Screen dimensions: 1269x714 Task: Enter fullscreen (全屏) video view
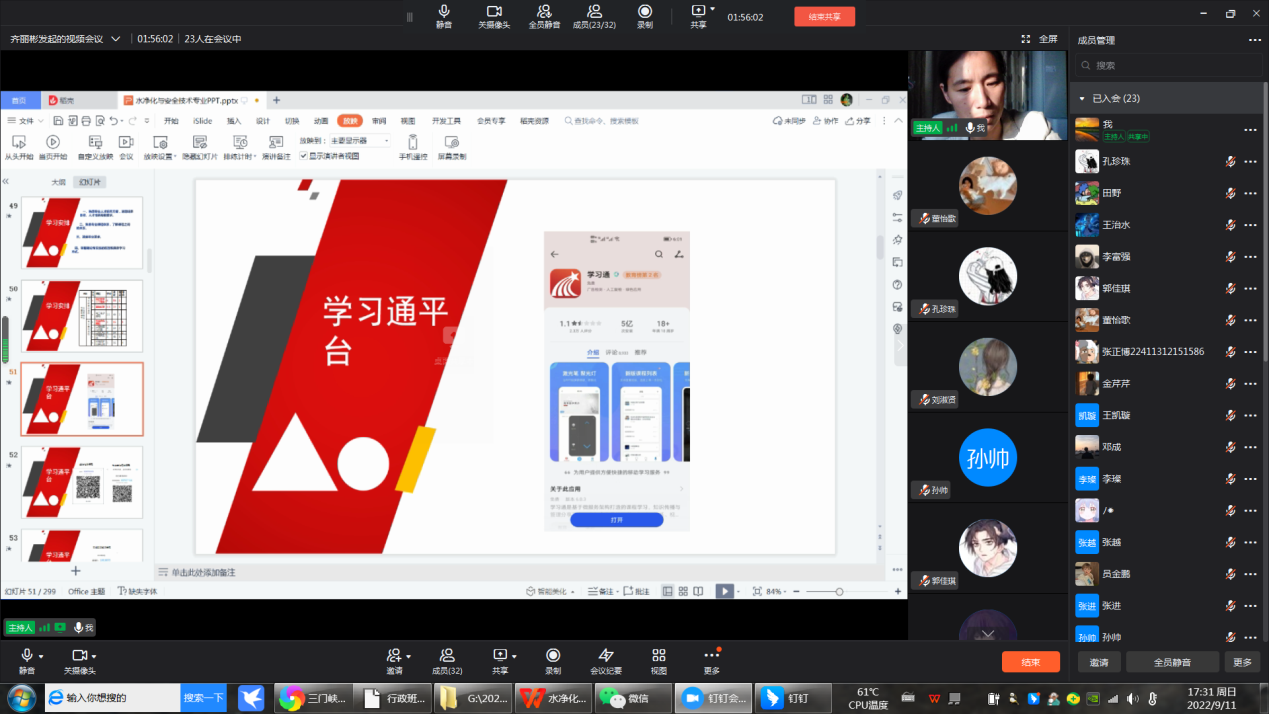(x=1040, y=39)
